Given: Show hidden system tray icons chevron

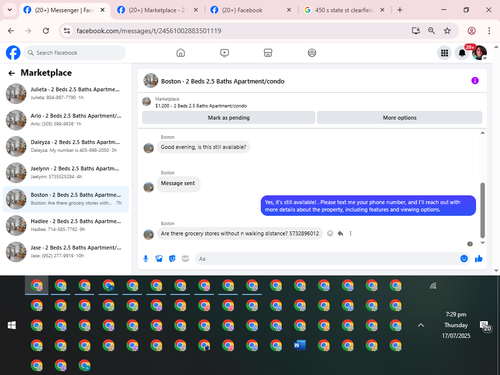Looking at the screenshot, I should (421, 325).
